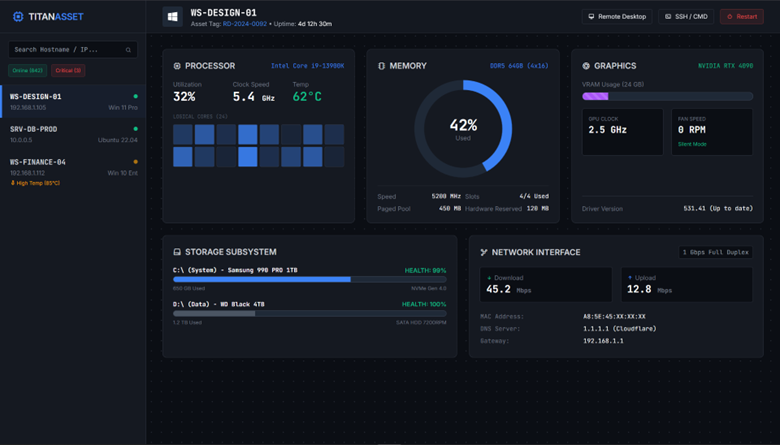The height and width of the screenshot is (445, 780).
Task: Toggle the Critical (3) filter chip
Action: click(x=69, y=71)
